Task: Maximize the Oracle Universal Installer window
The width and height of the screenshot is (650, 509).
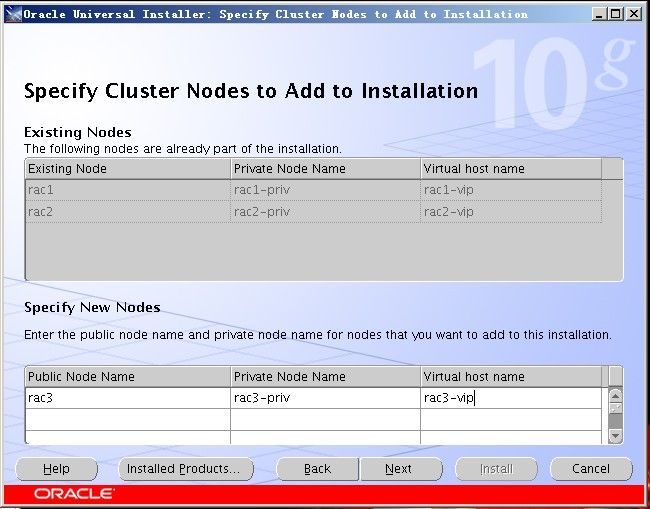Action: tap(616, 14)
